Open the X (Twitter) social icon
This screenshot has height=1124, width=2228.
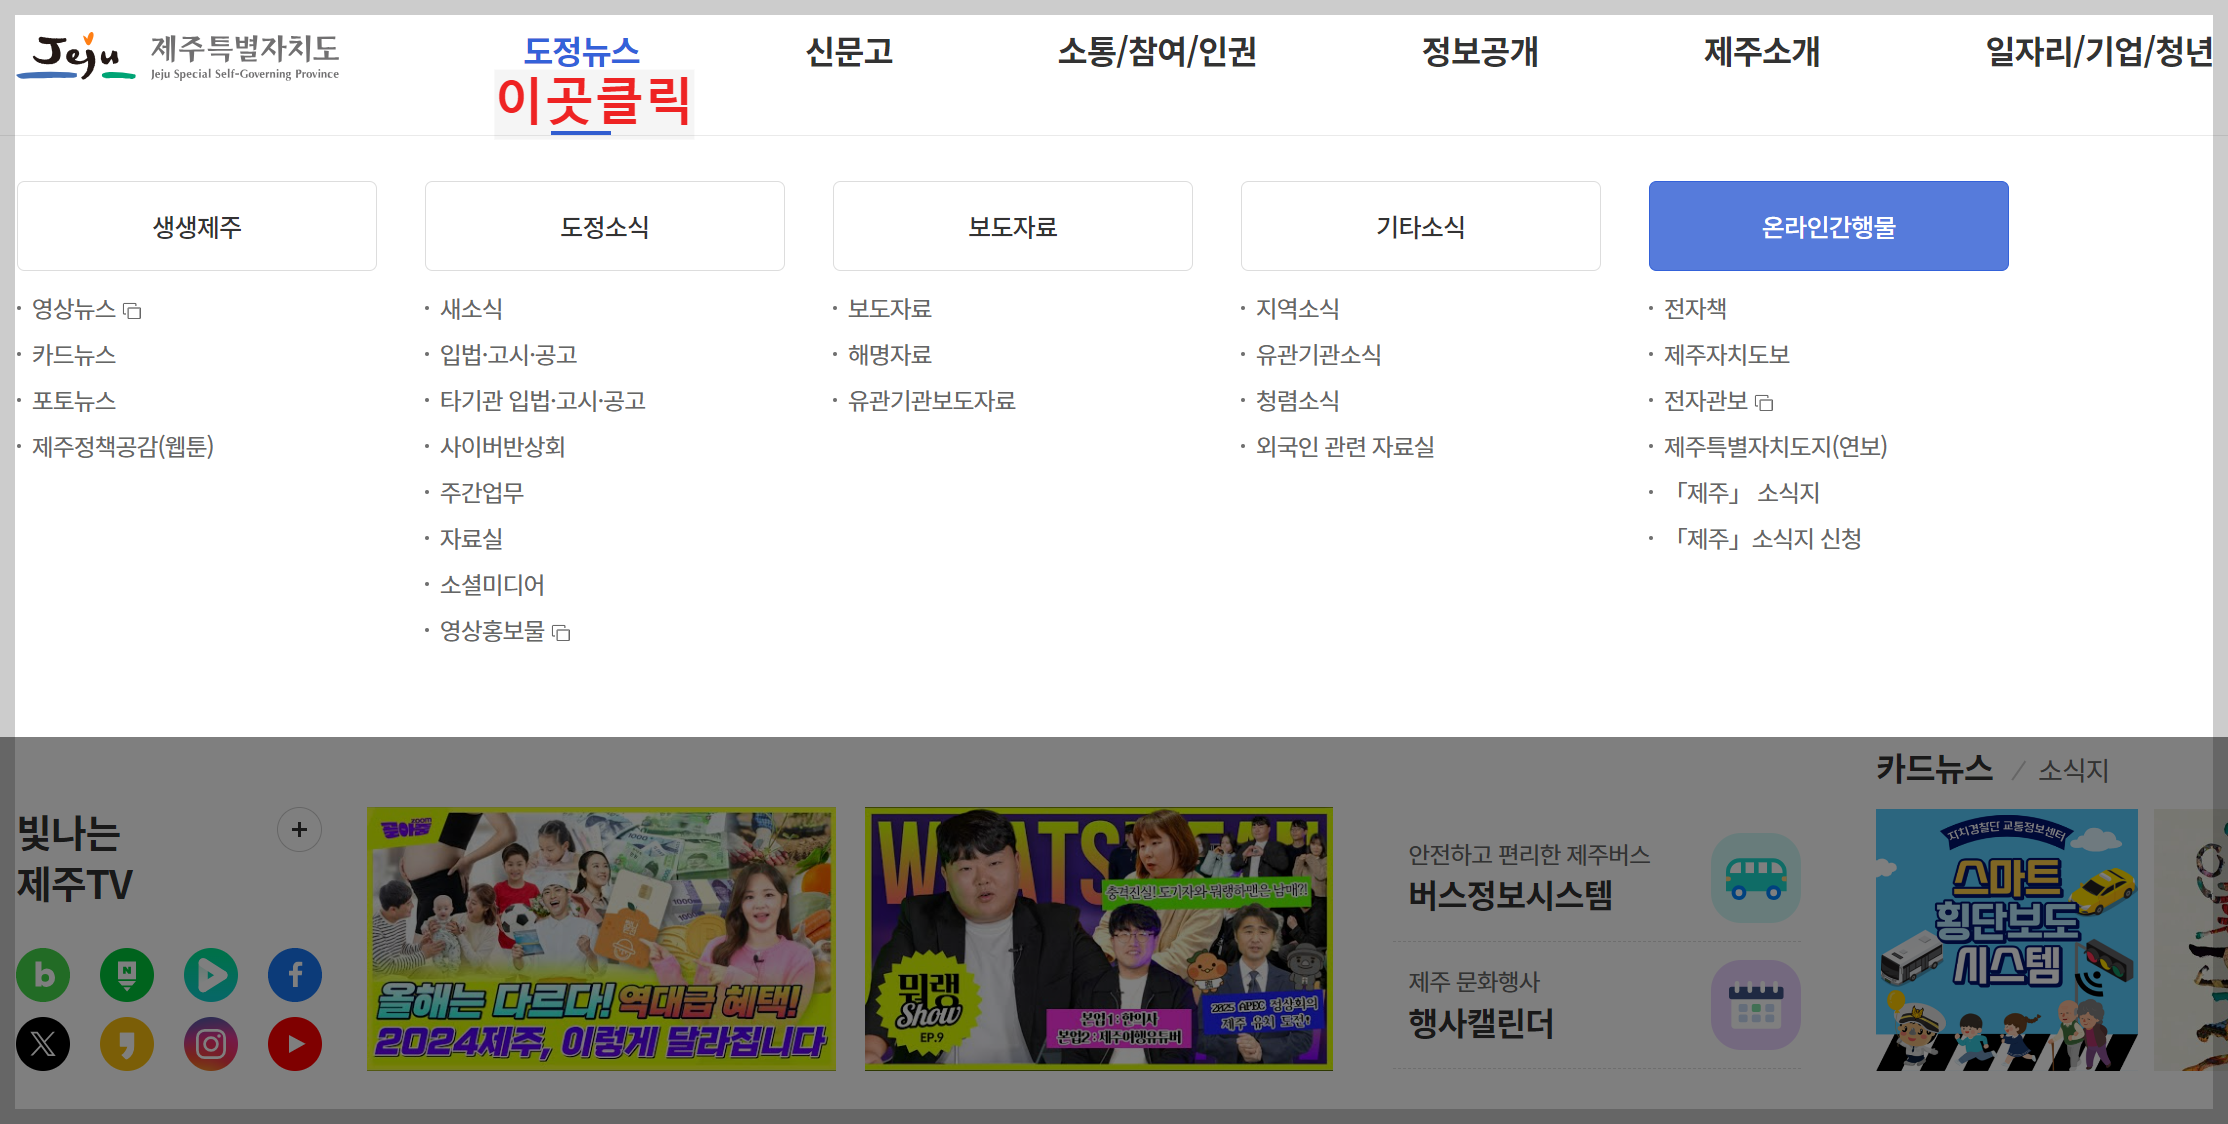43,1044
